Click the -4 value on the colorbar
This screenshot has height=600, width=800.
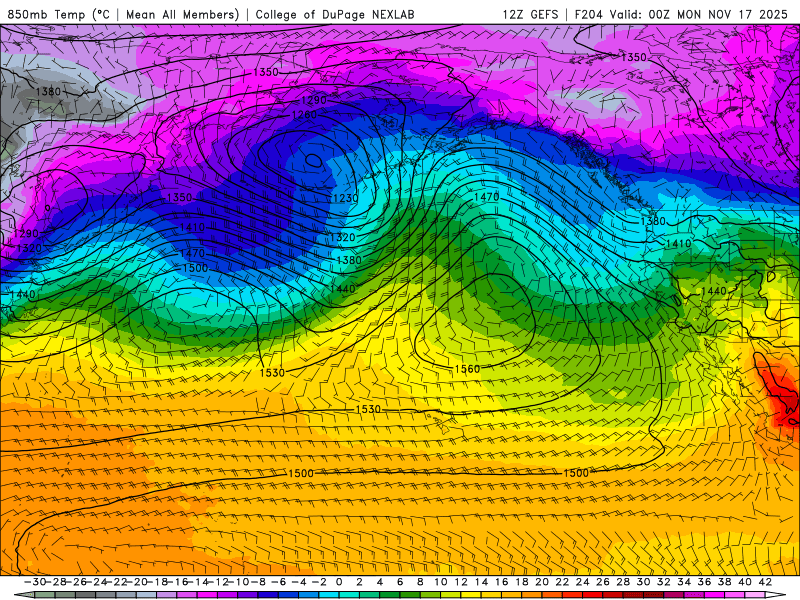coord(298,582)
